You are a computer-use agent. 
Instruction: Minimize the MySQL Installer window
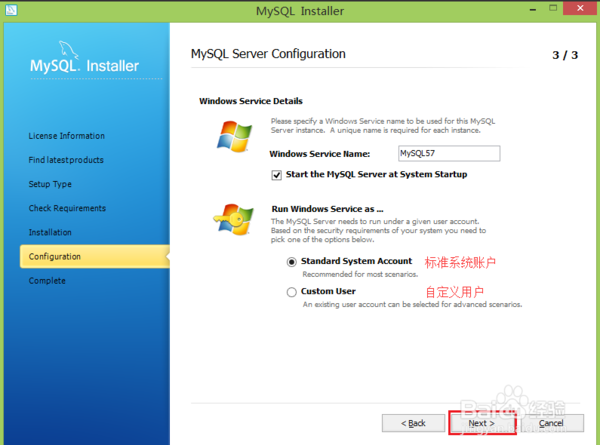(x=533, y=9)
